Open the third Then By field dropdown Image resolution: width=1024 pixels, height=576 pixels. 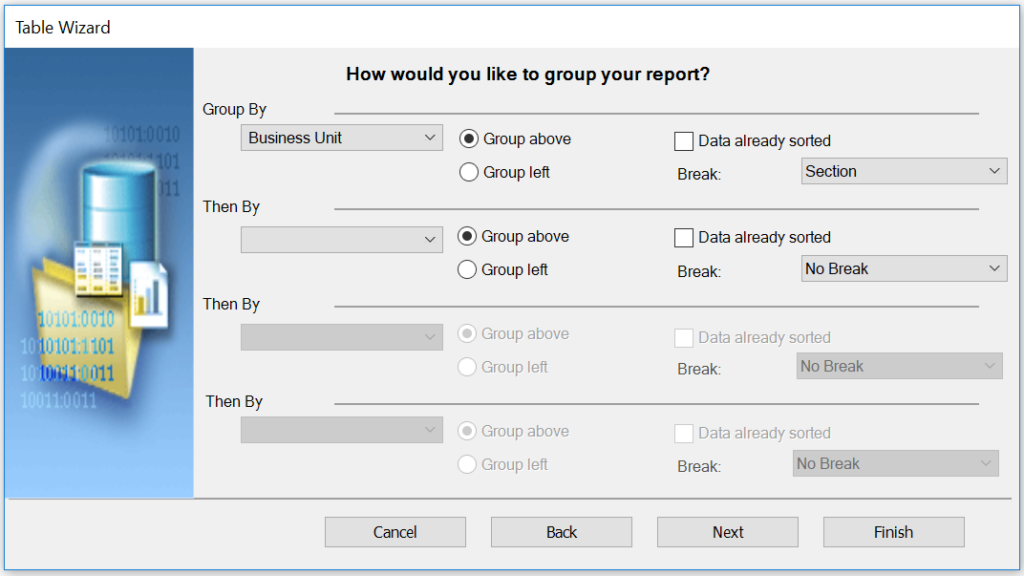342,430
